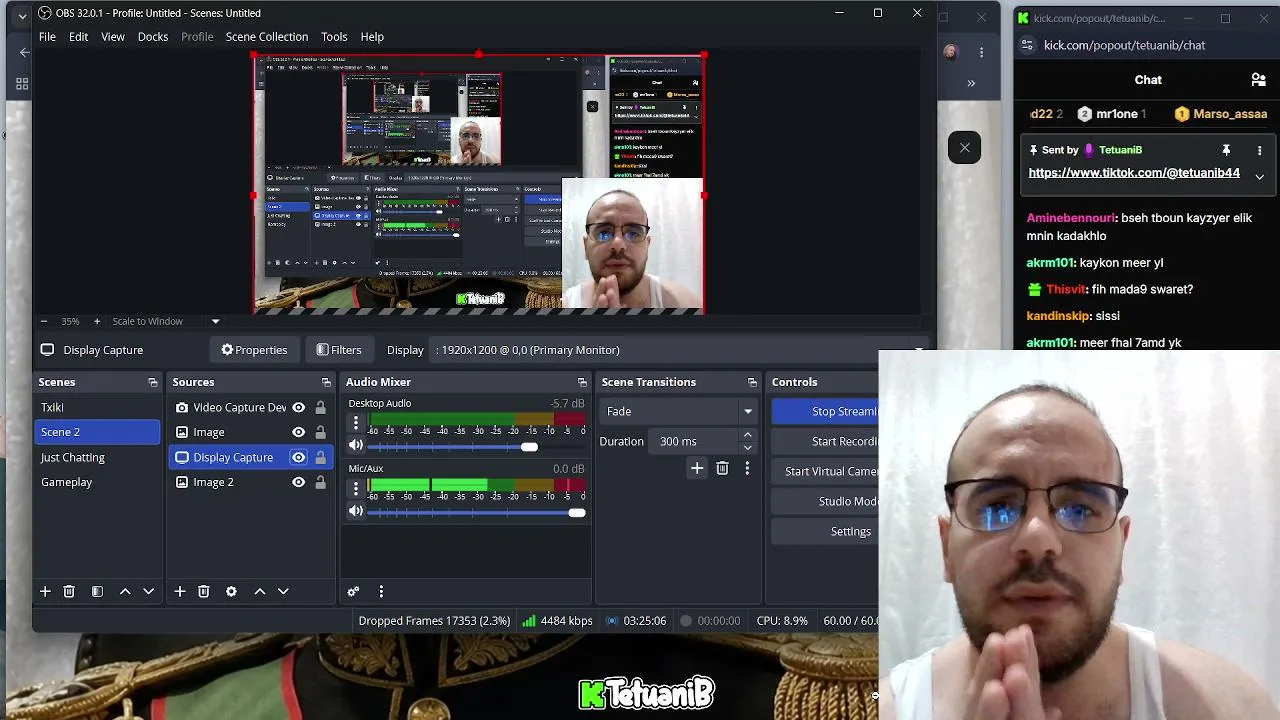
Task: Open the Tools menu
Action: (x=334, y=36)
